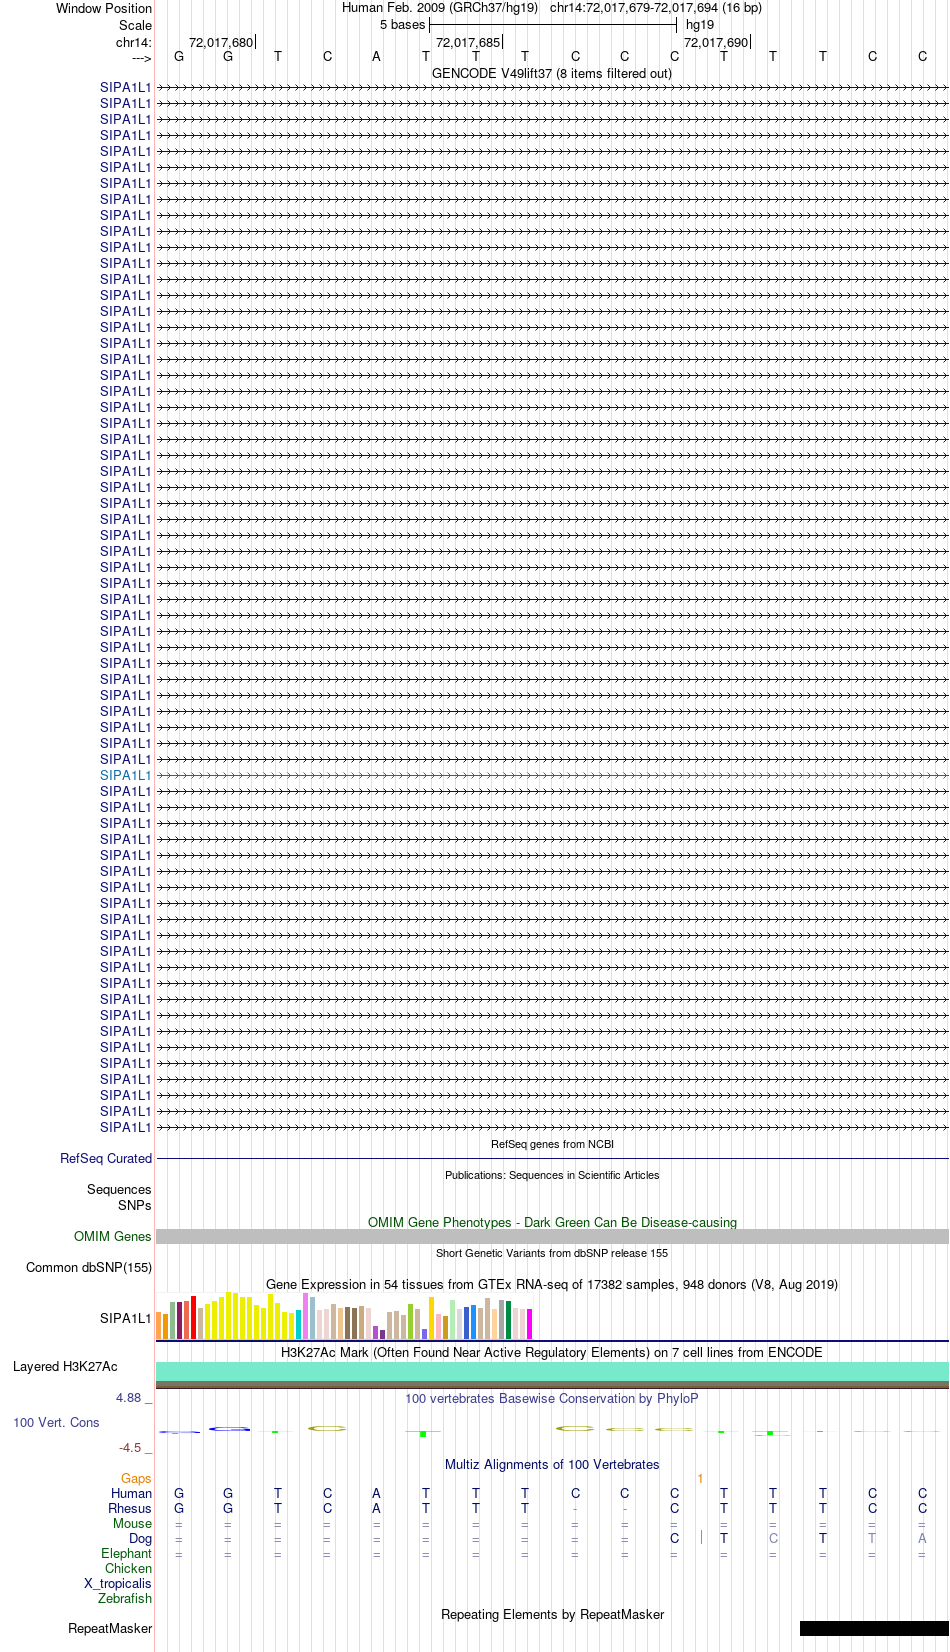Open Short Genetic Variants from dbSNP title
The height and width of the screenshot is (1652, 950).
click(x=552, y=1253)
